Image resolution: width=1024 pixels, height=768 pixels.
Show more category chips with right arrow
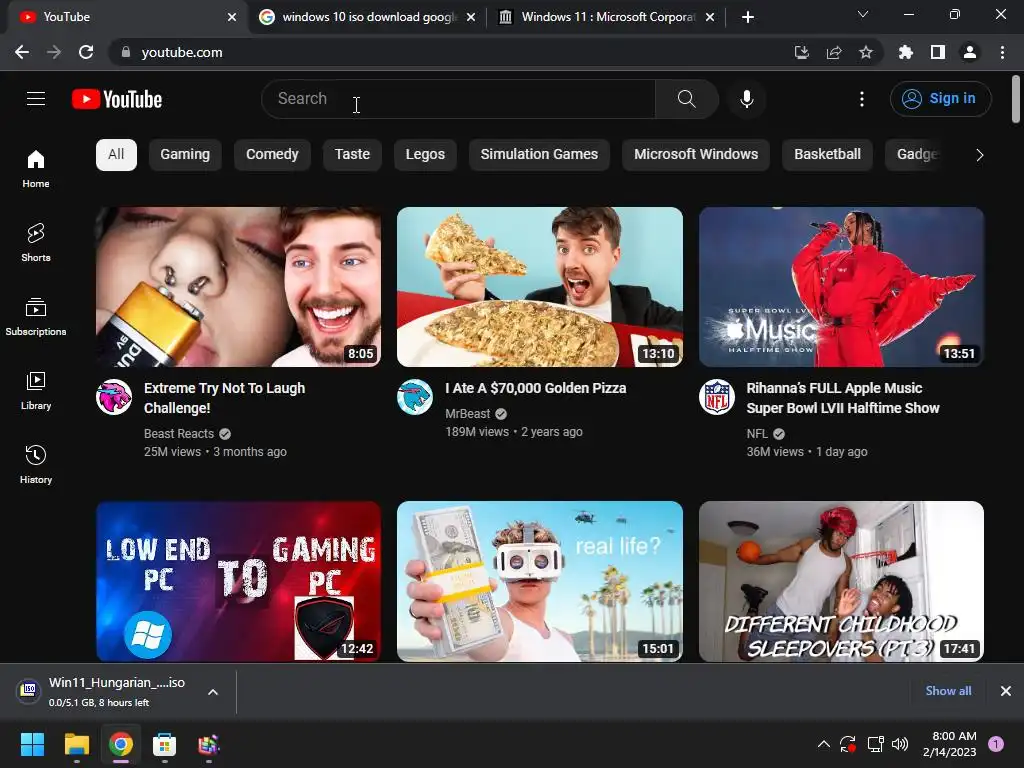pyautogui.click(x=979, y=155)
